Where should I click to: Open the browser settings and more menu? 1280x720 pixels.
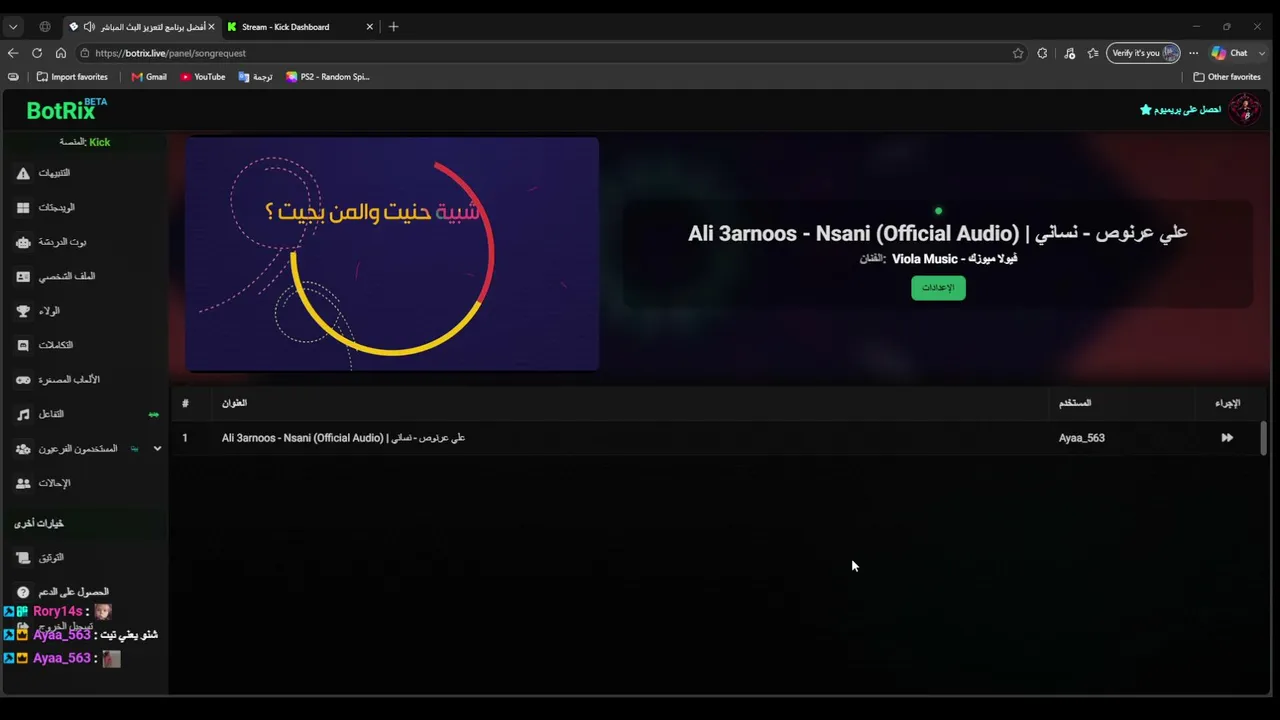[1193, 53]
